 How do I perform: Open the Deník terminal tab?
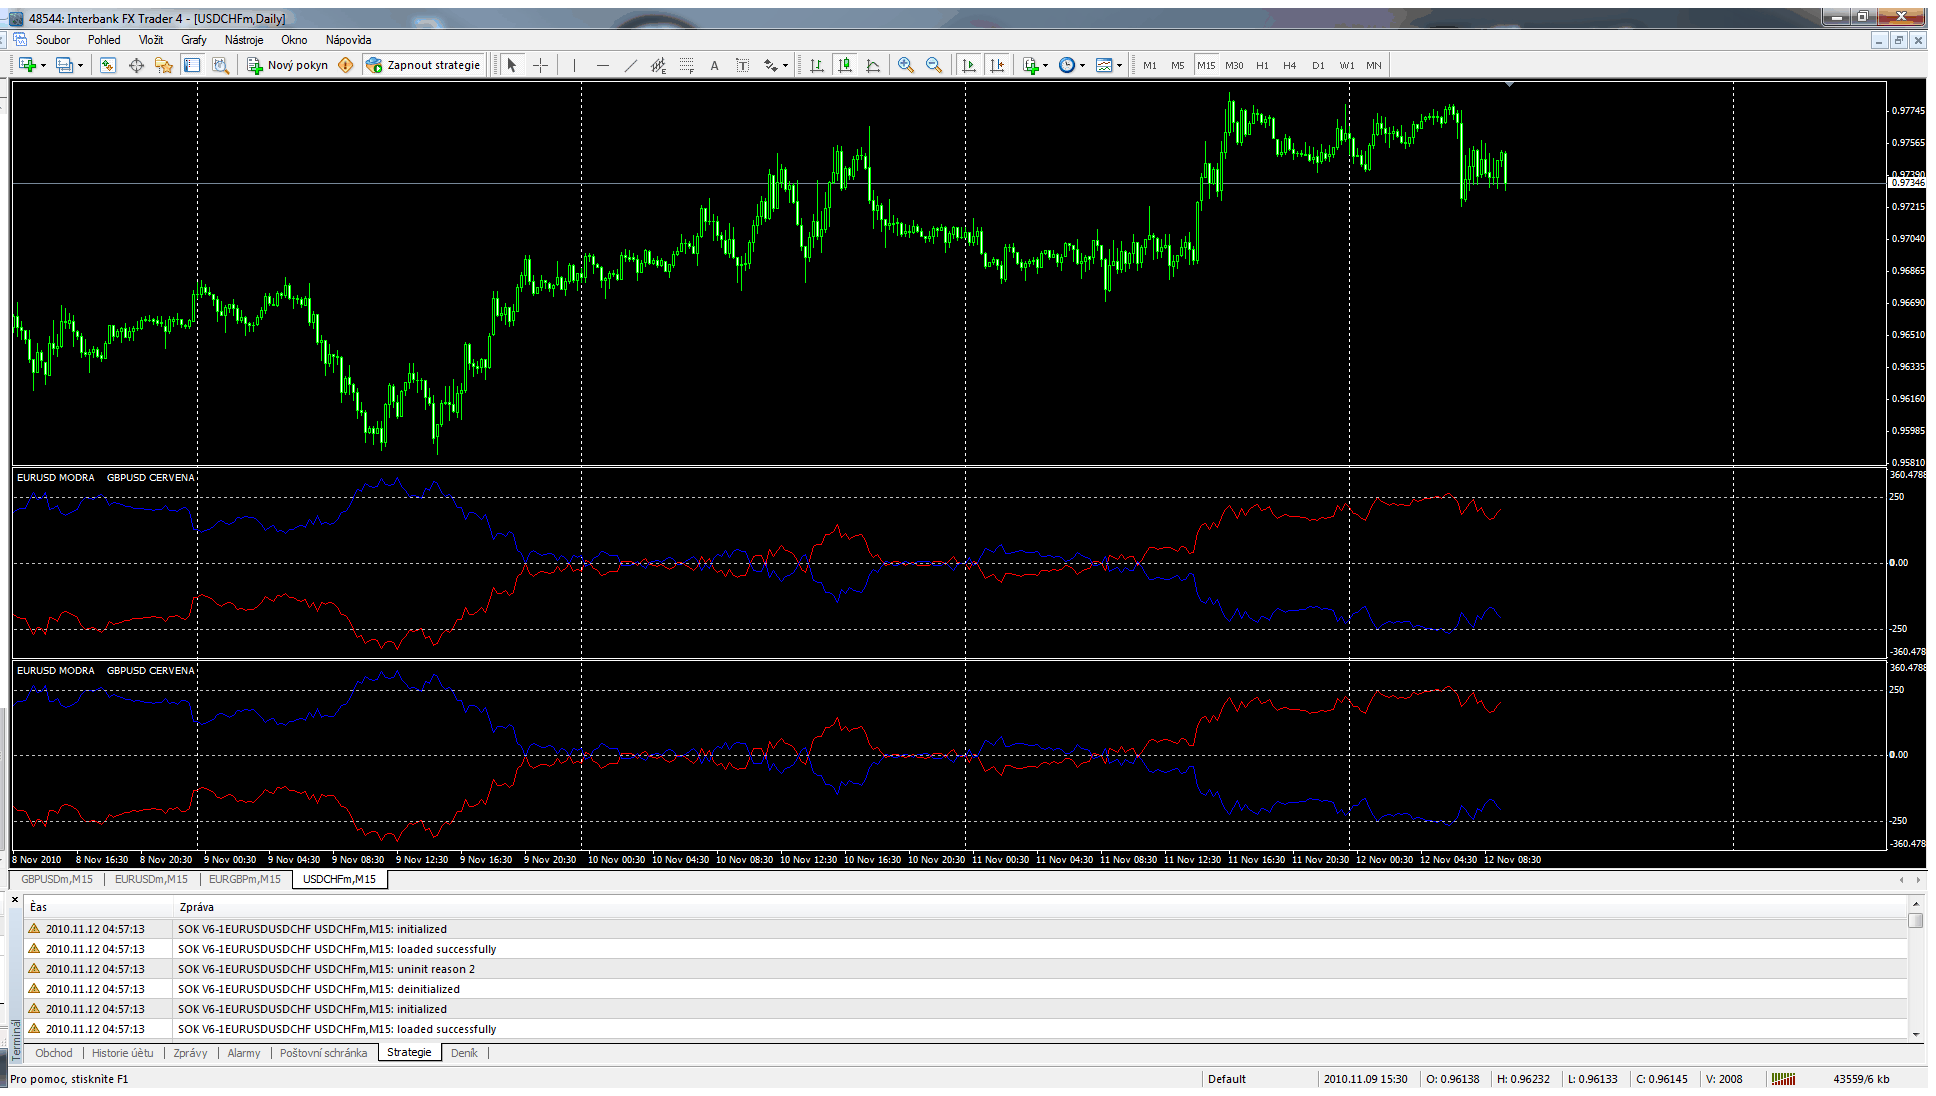pos(464,1053)
